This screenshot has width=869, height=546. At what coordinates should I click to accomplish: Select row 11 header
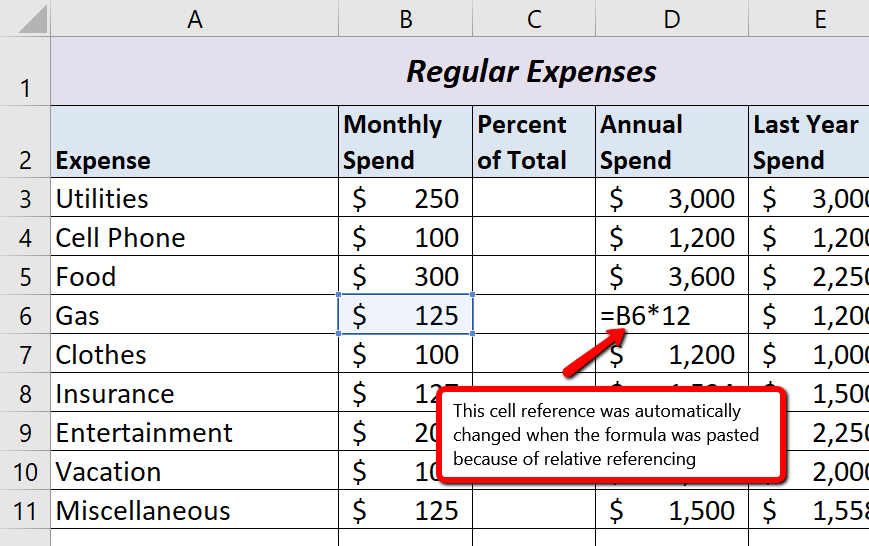click(x=25, y=509)
